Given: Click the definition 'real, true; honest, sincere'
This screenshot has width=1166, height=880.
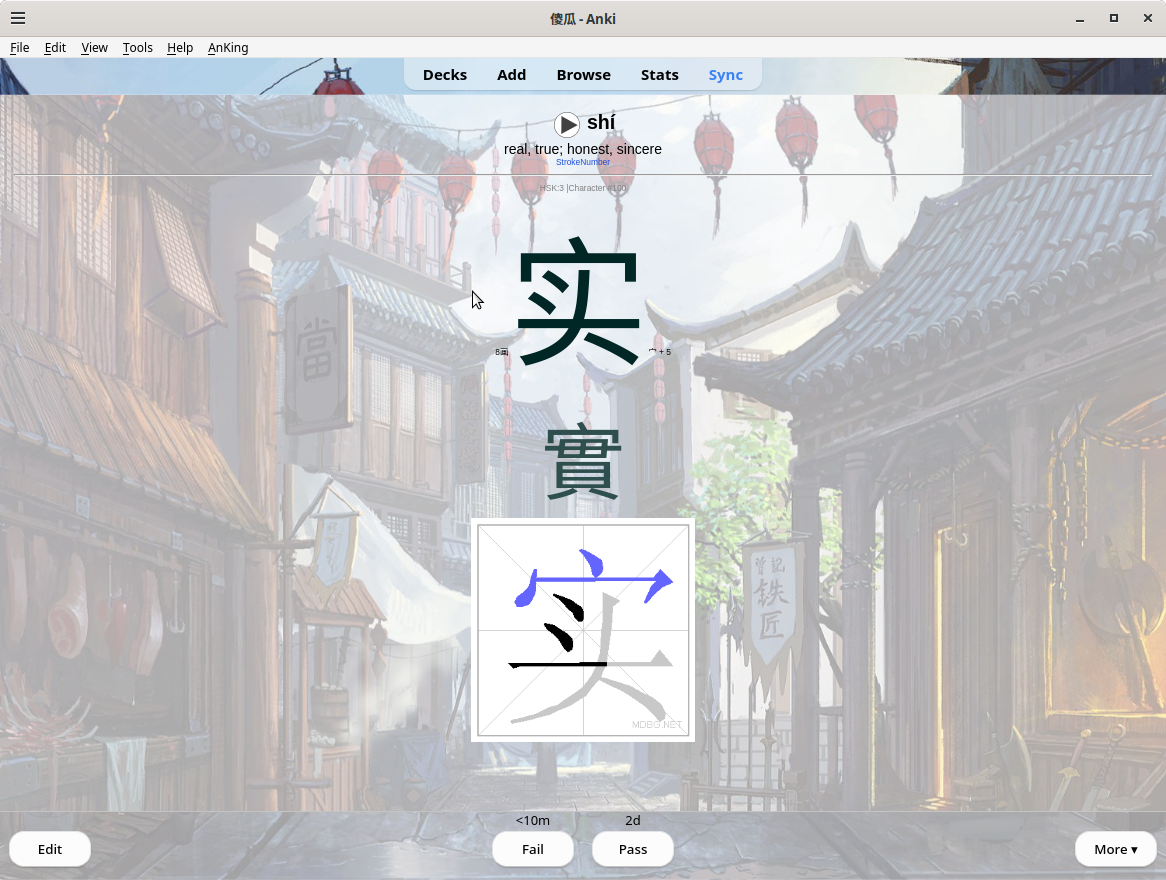Looking at the screenshot, I should click(583, 149).
